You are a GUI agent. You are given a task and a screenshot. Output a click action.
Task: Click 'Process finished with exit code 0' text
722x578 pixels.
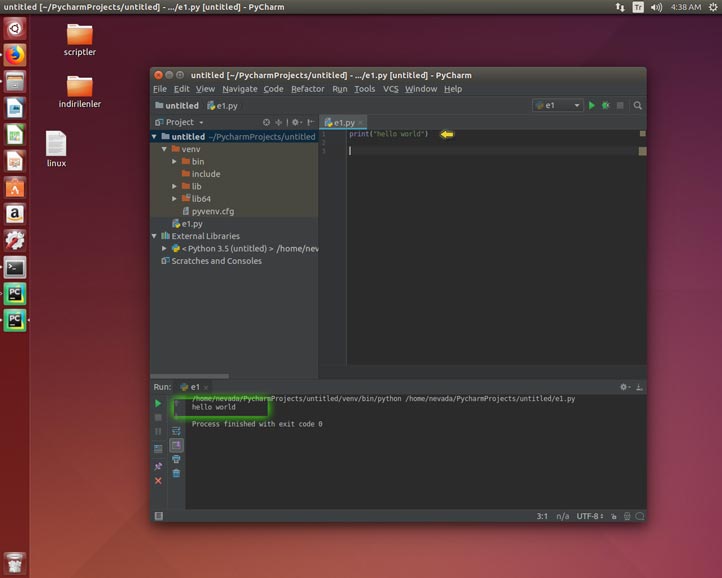click(x=257, y=424)
